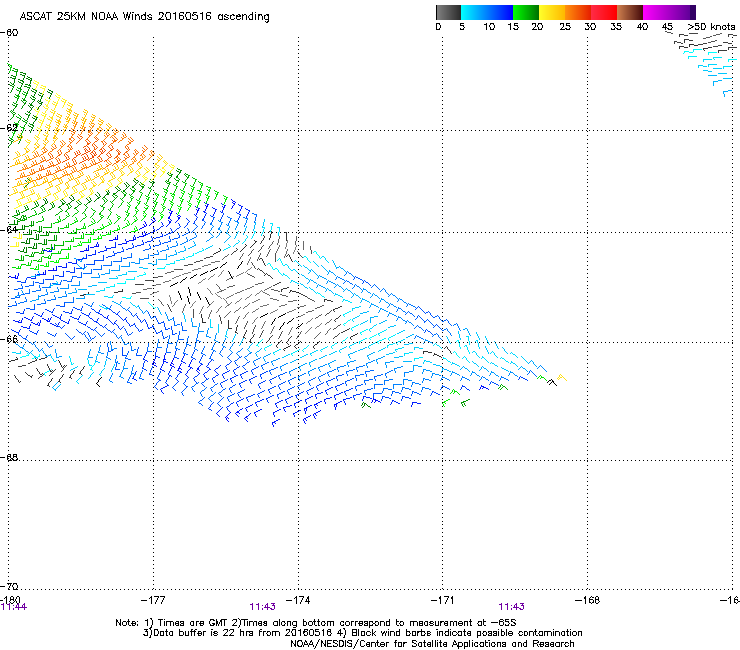
Task: Click the cyan-to-blue 5-15 knots color segment
Action: click(487, 12)
